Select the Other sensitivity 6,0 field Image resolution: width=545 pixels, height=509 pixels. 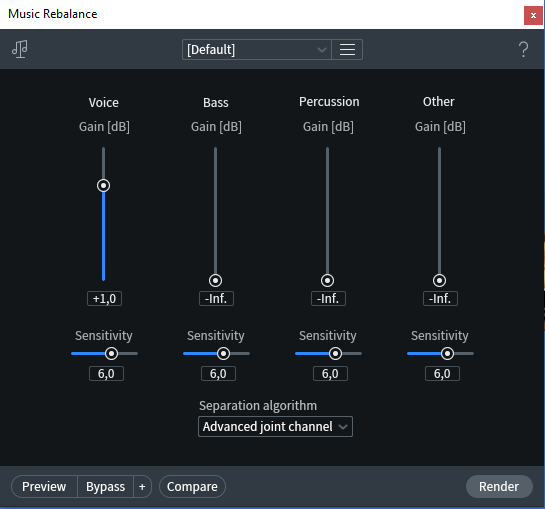click(x=442, y=373)
